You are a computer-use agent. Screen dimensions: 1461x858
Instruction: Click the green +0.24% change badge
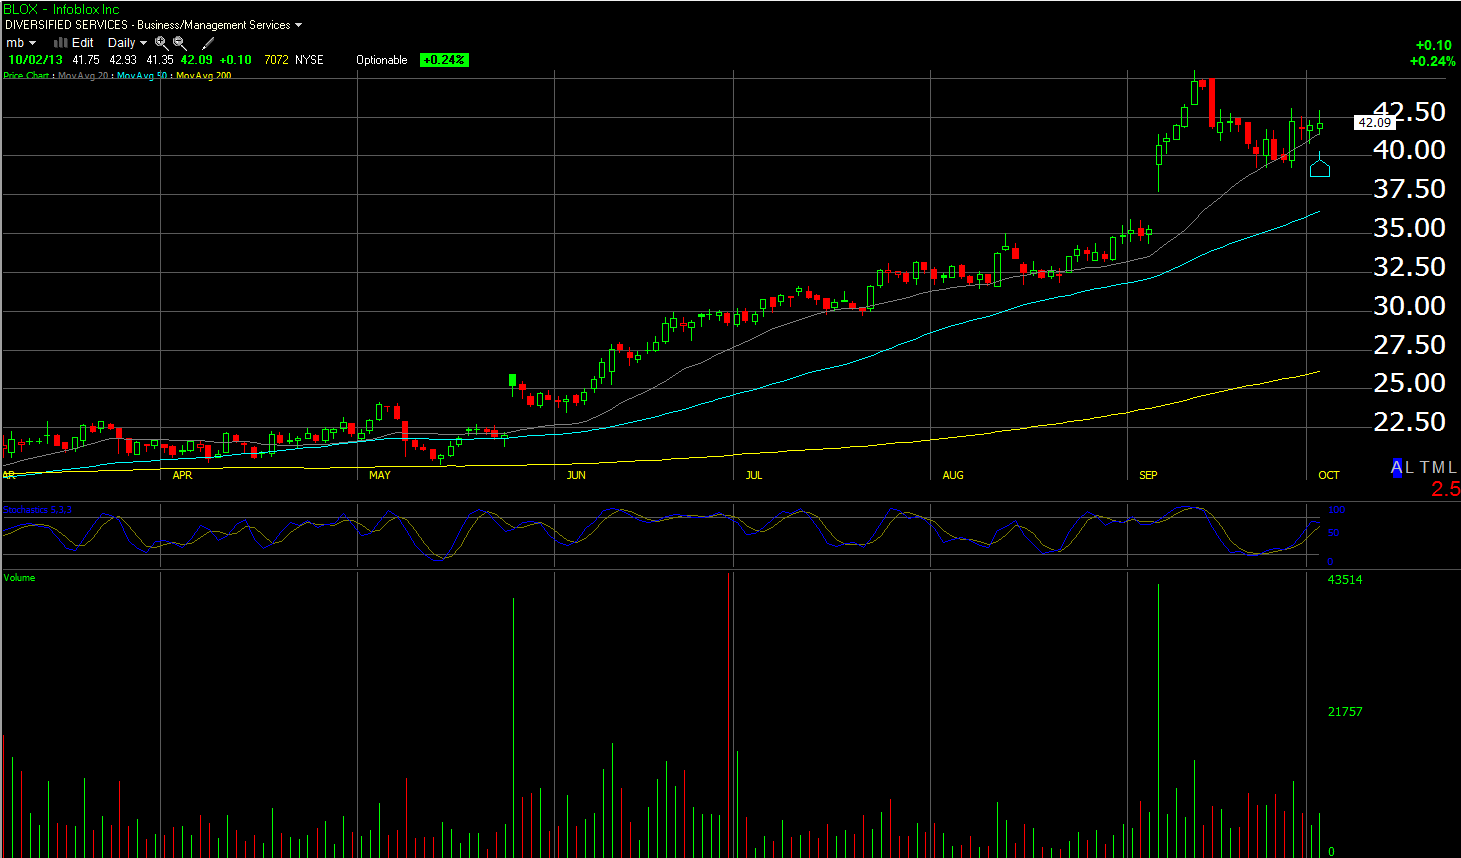443,60
